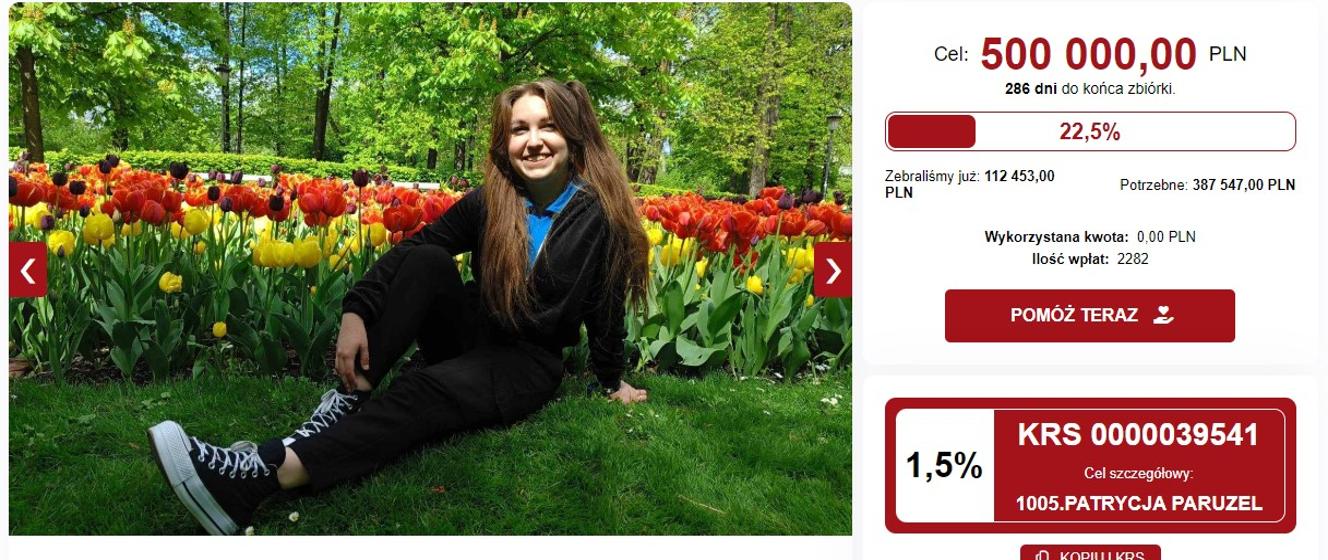The image size is (1328, 560).
Task: Click the KOPIUJ KRS button
Action: (x=1090, y=554)
